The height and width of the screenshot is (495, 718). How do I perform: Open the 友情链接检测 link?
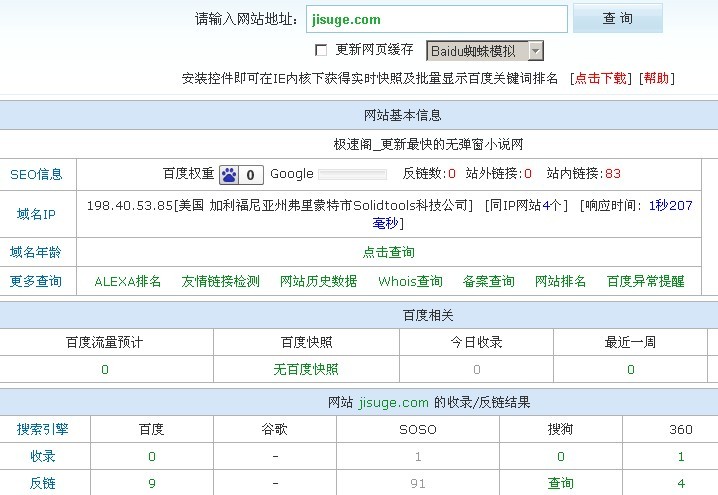220,281
